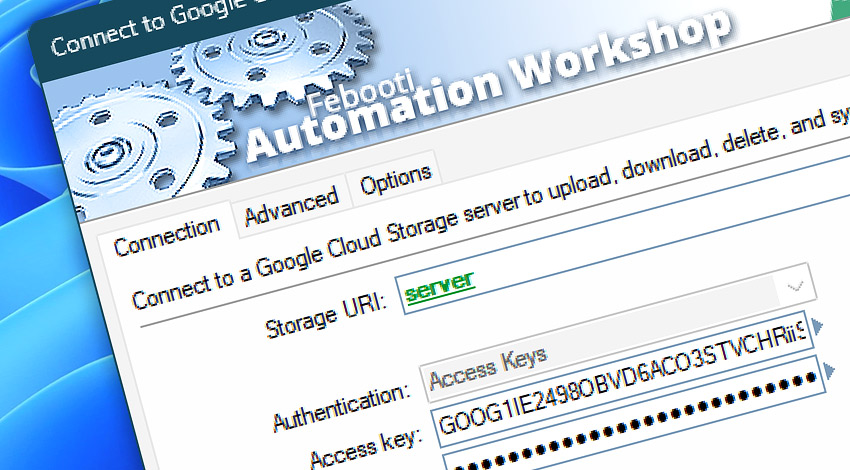Click variable wizard arrow beside Access key

[817, 326]
